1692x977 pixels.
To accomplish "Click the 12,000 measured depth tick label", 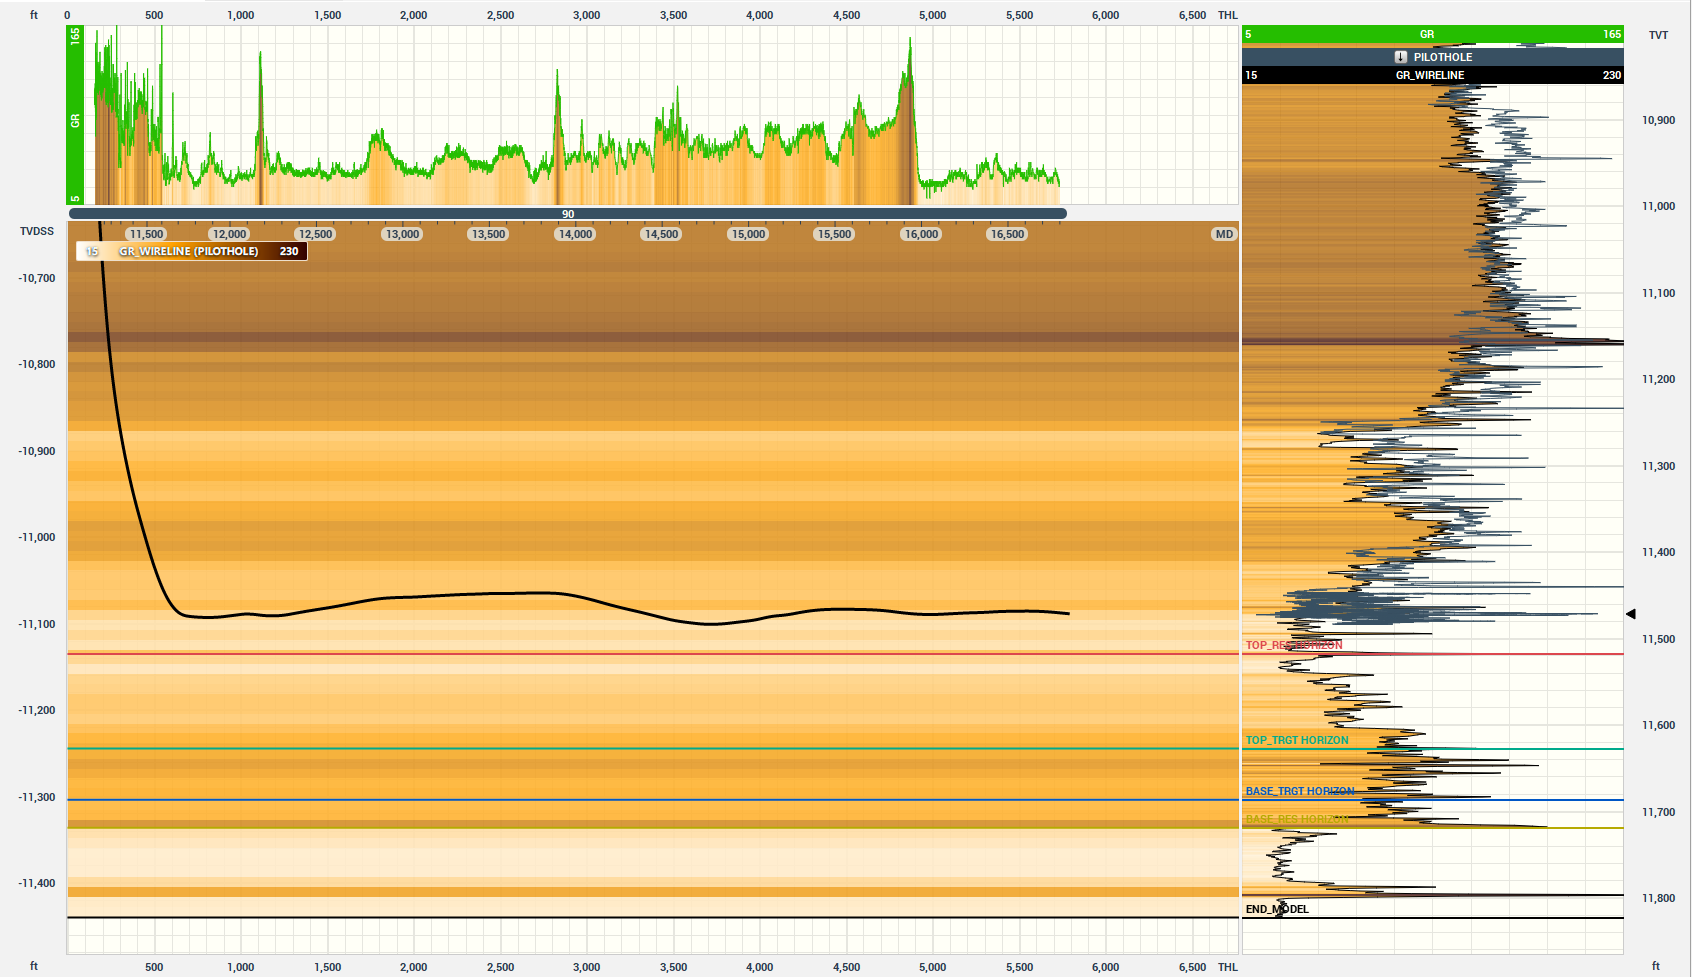I will pos(229,234).
